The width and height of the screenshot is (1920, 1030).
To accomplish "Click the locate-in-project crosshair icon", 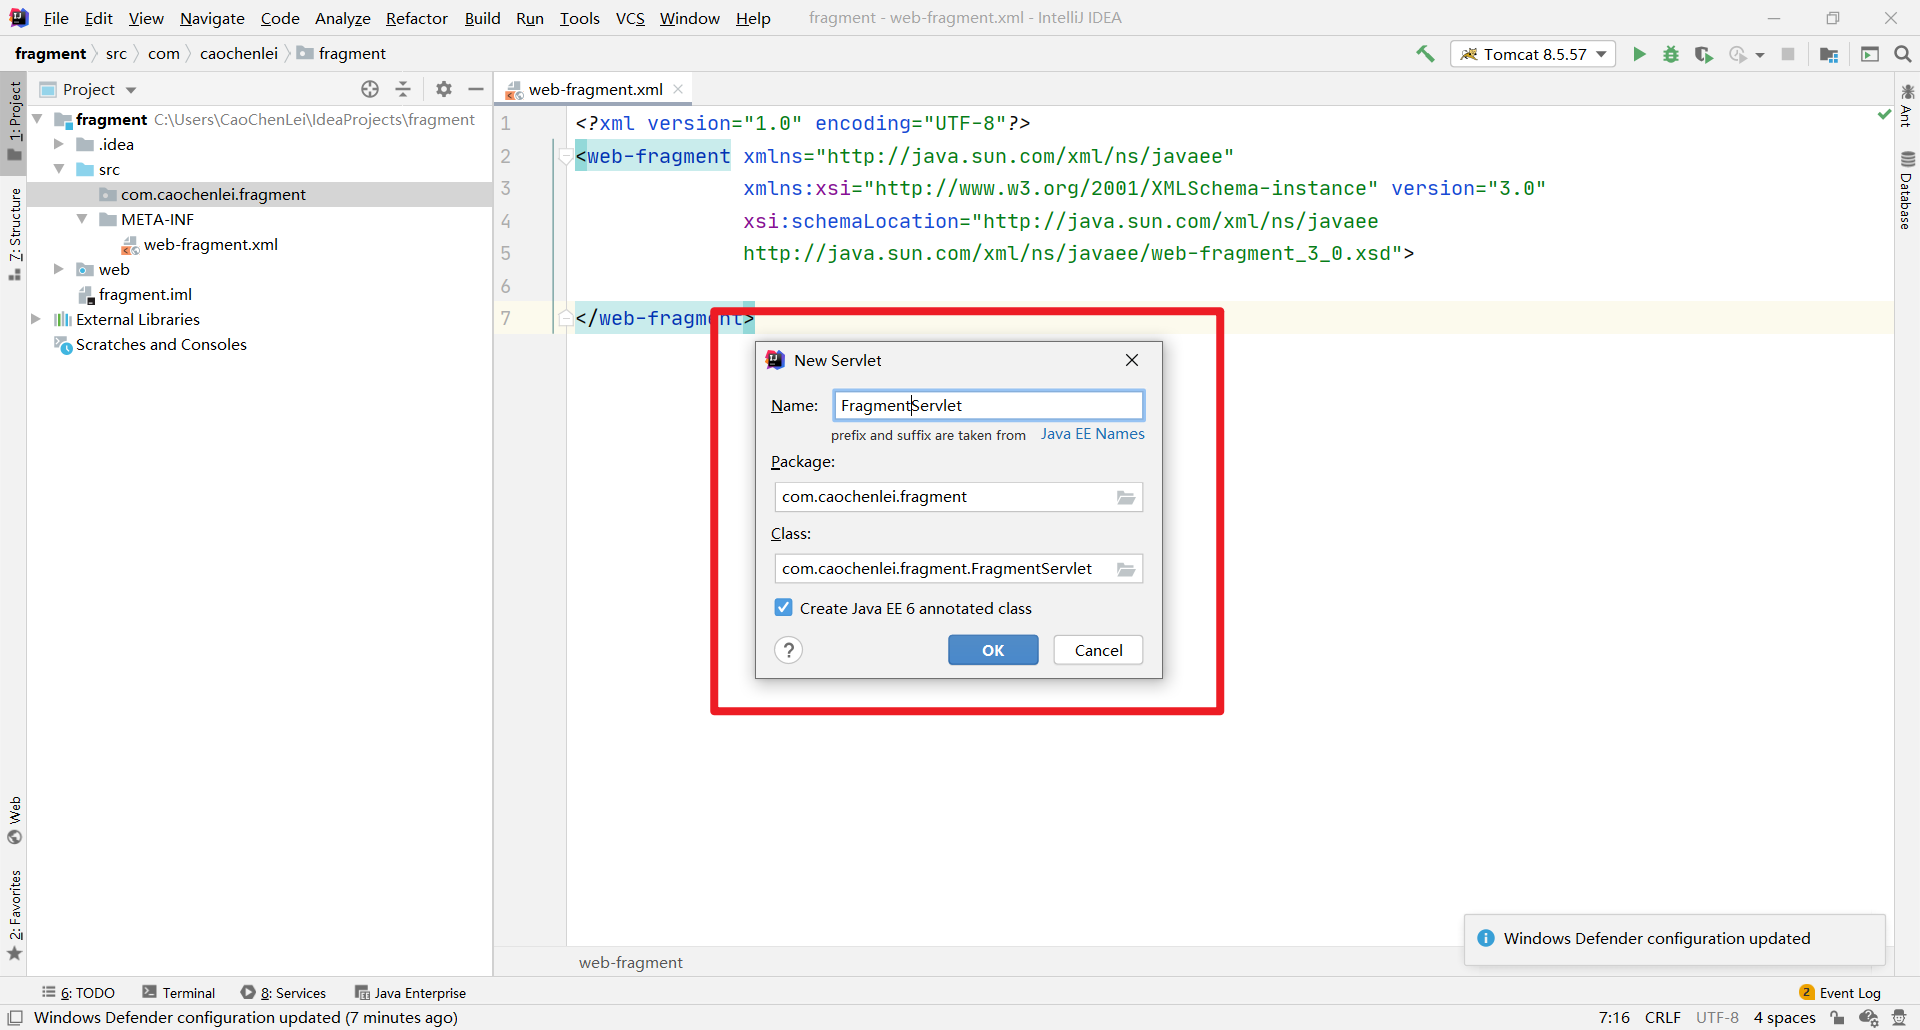I will (x=370, y=89).
